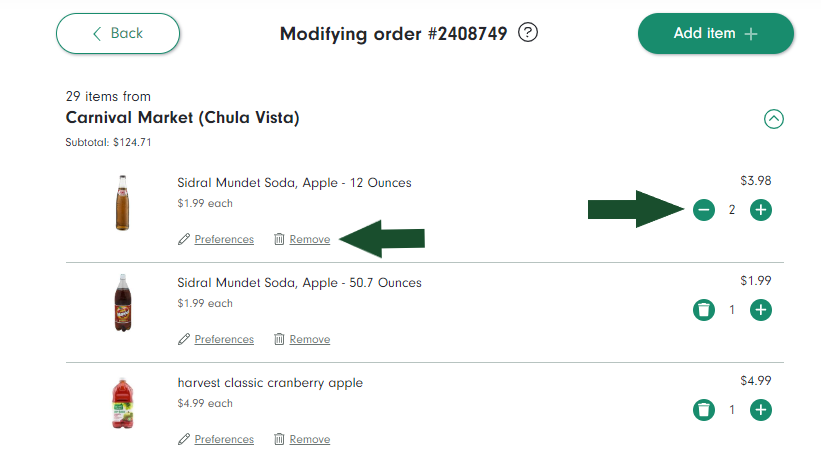821x454 pixels.
Task: Open Preferences for harvest classic cranberry apple
Action: (x=224, y=439)
